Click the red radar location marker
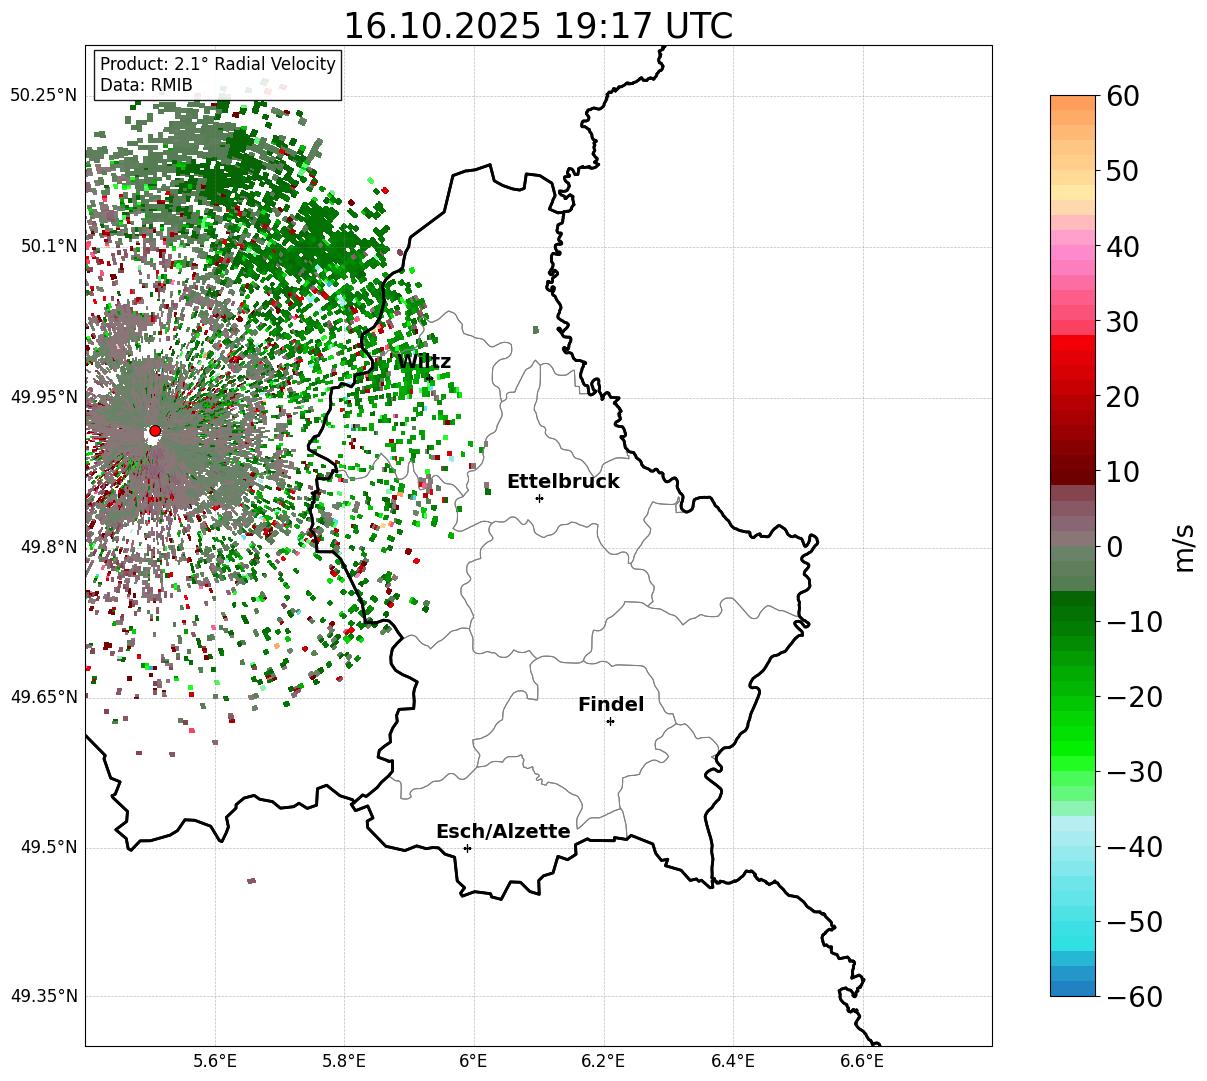Image resolution: width=1207 pixels, height=1081 pixels. pos(155,431)
